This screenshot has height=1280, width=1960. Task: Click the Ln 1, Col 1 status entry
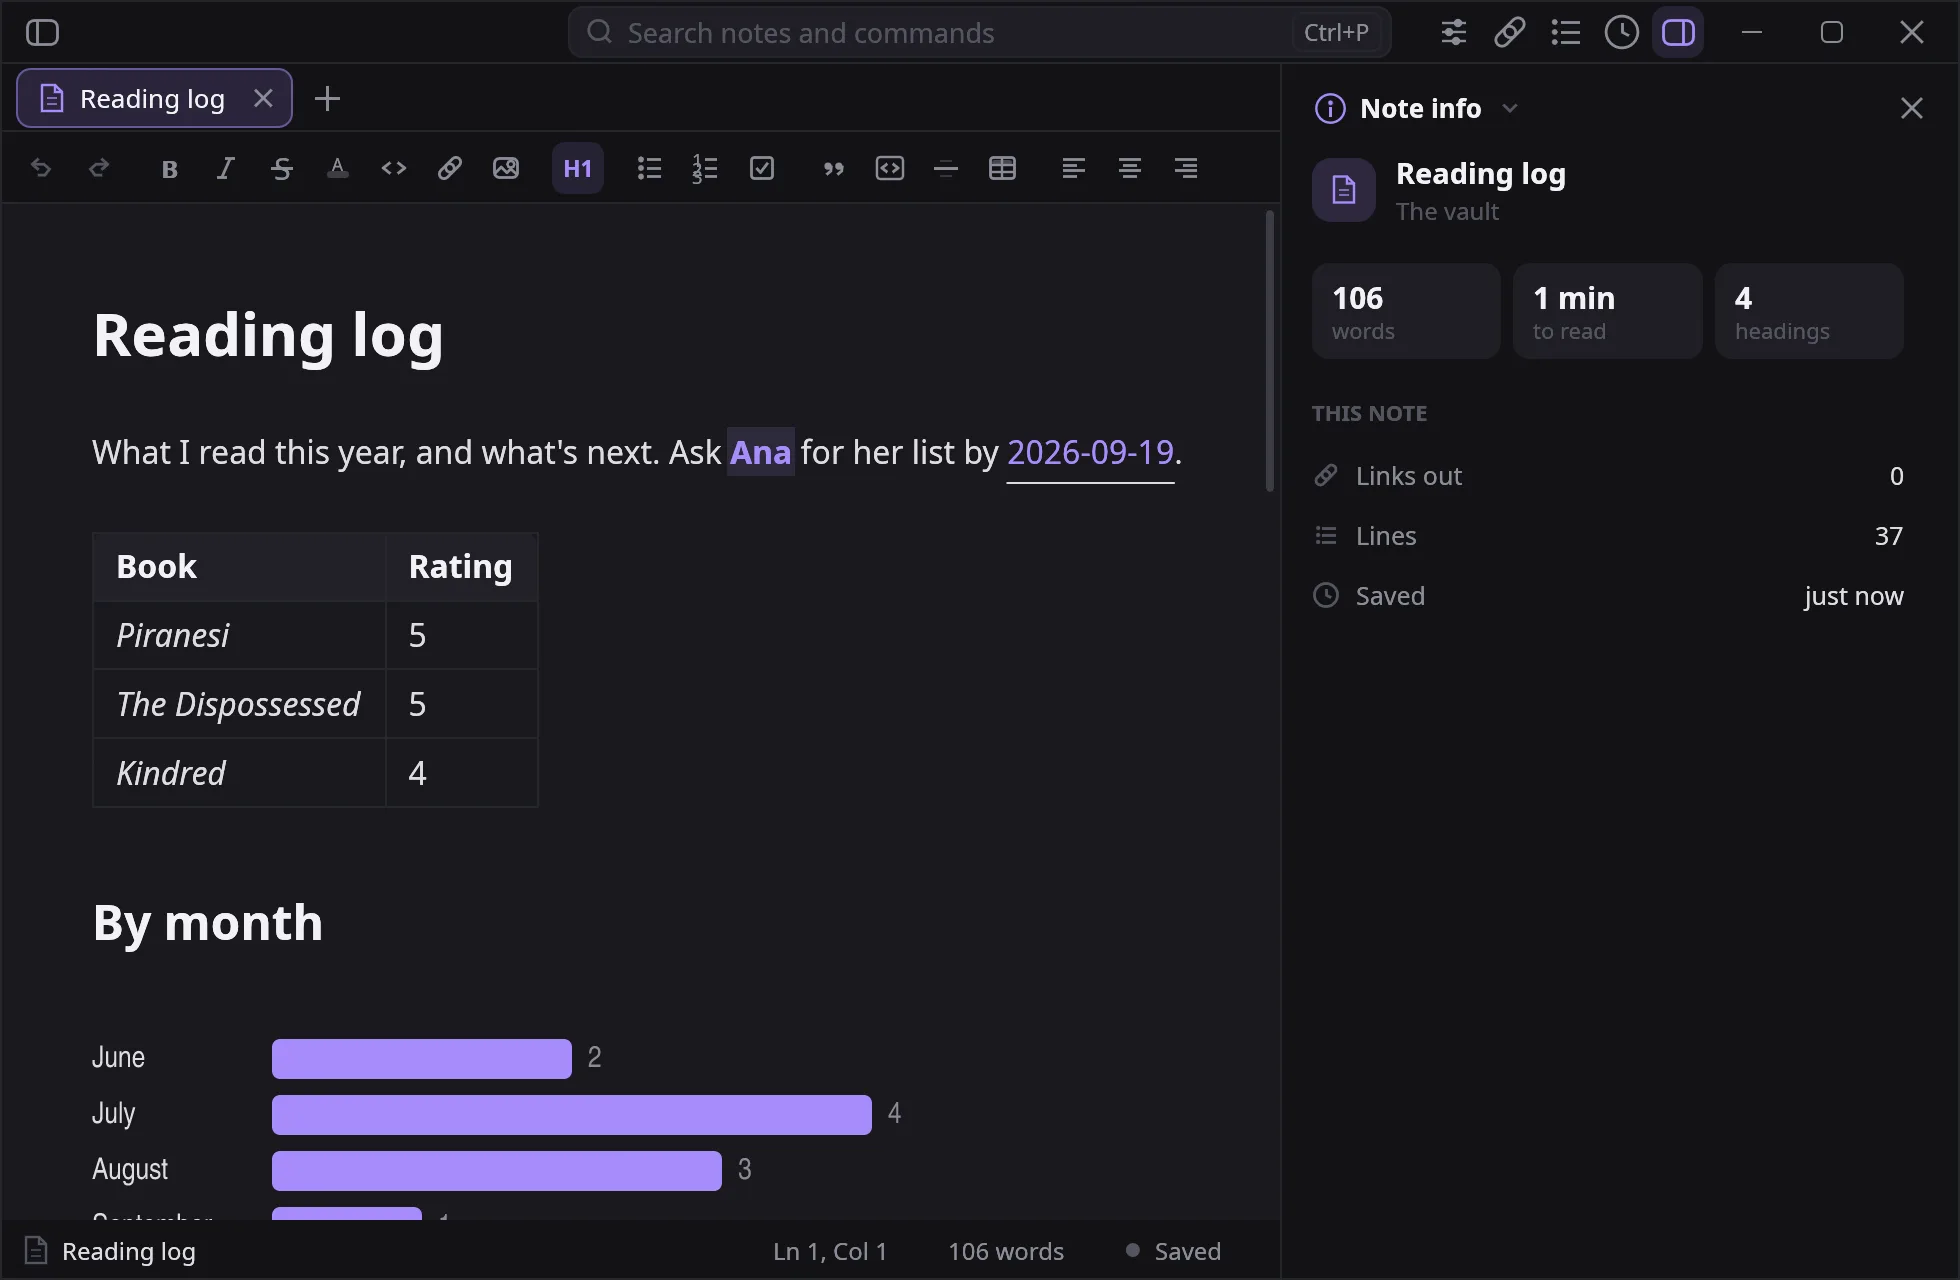[x=830, y=1251]
